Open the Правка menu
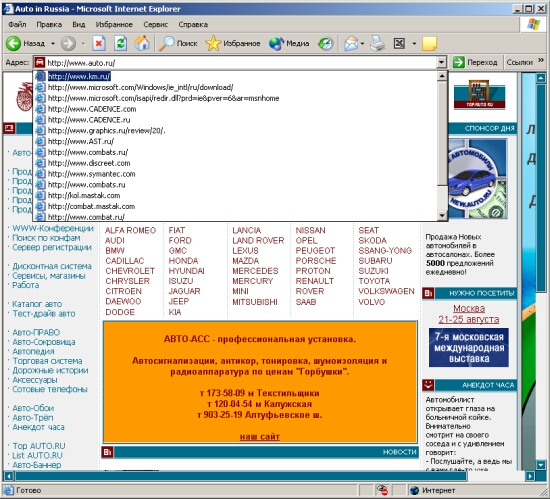Screen dimensions: 550x499 (x=49, y=25)
